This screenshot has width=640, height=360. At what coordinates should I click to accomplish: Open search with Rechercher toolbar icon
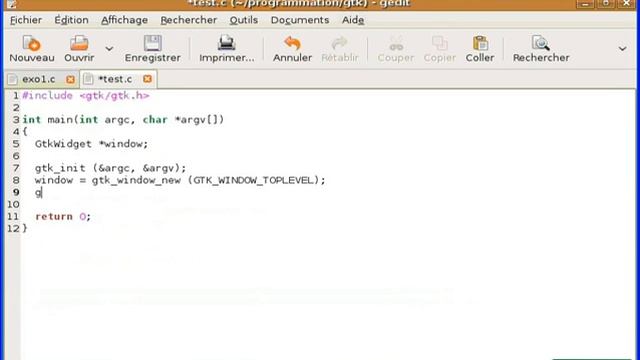click(541, 49)
